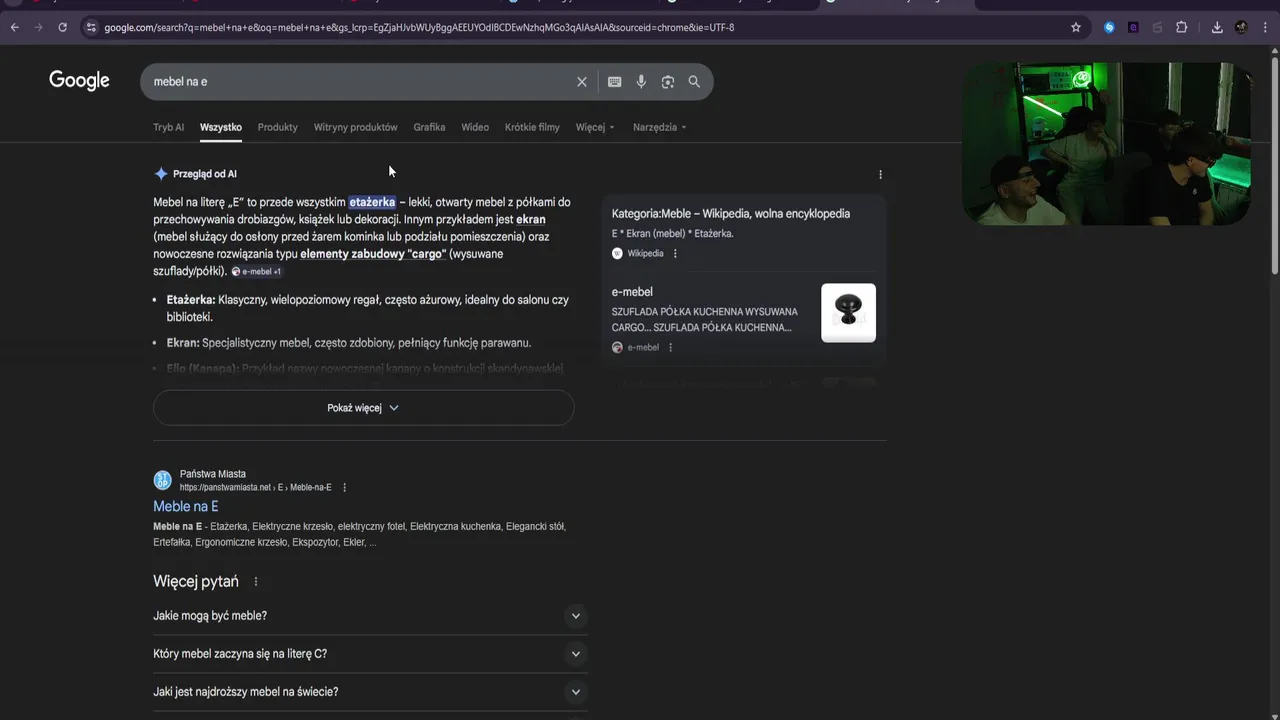This screenshot has width=1280, height=720.
Task: Open 'Meble na E' result link
Action: coord(185,507)
